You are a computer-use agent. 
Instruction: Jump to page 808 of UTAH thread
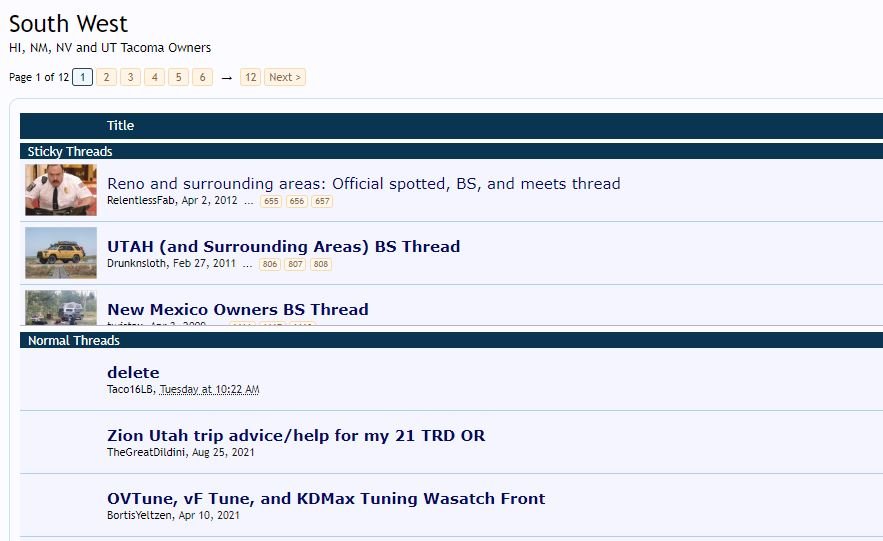320,264
